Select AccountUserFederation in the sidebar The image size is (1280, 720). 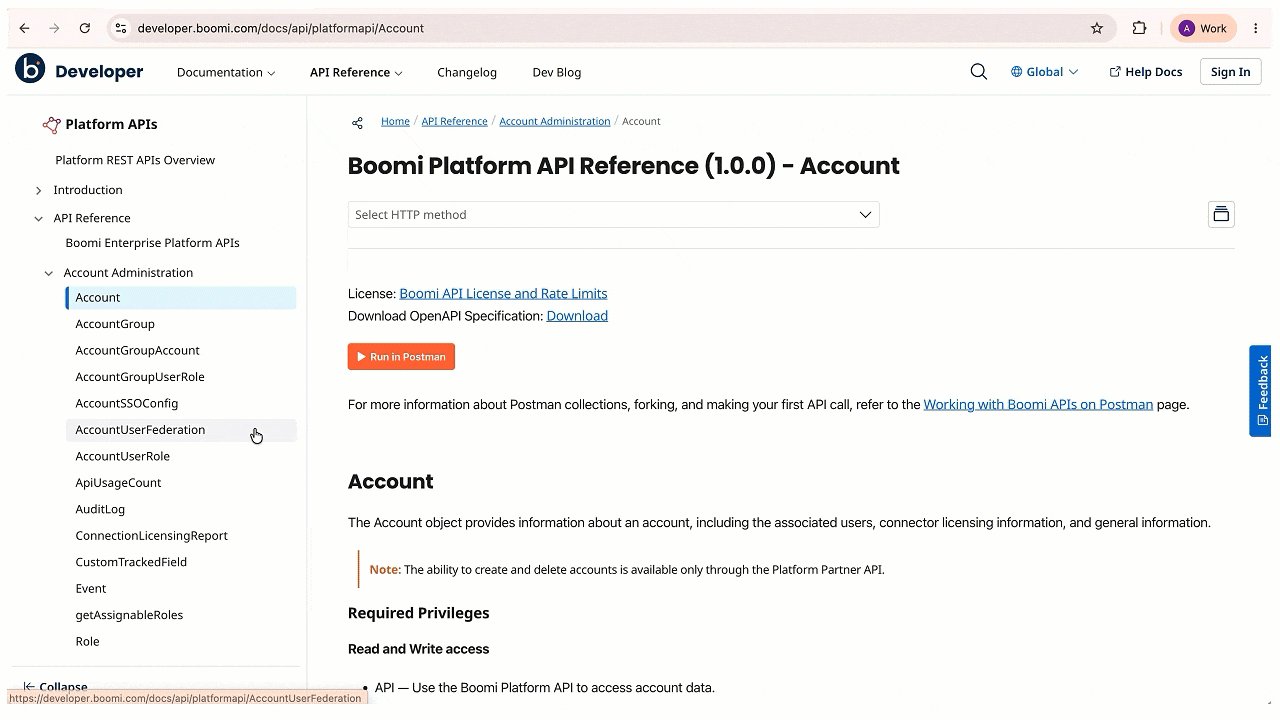(x=181, y=430)
